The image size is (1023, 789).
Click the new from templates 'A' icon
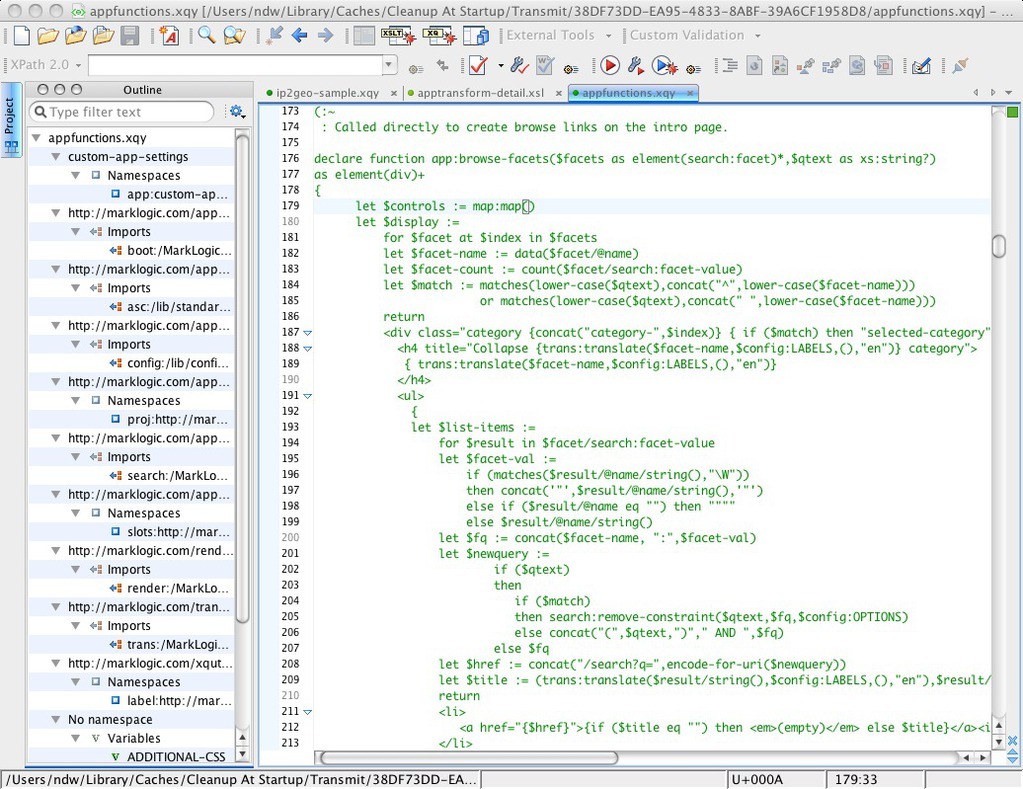pyautogui.click(x=168, y=35)
